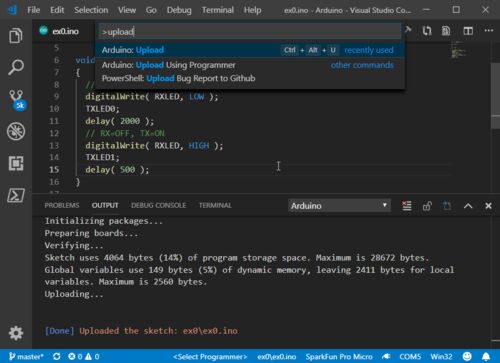Switch to the Terminal tab

click(x=215, y=205)
